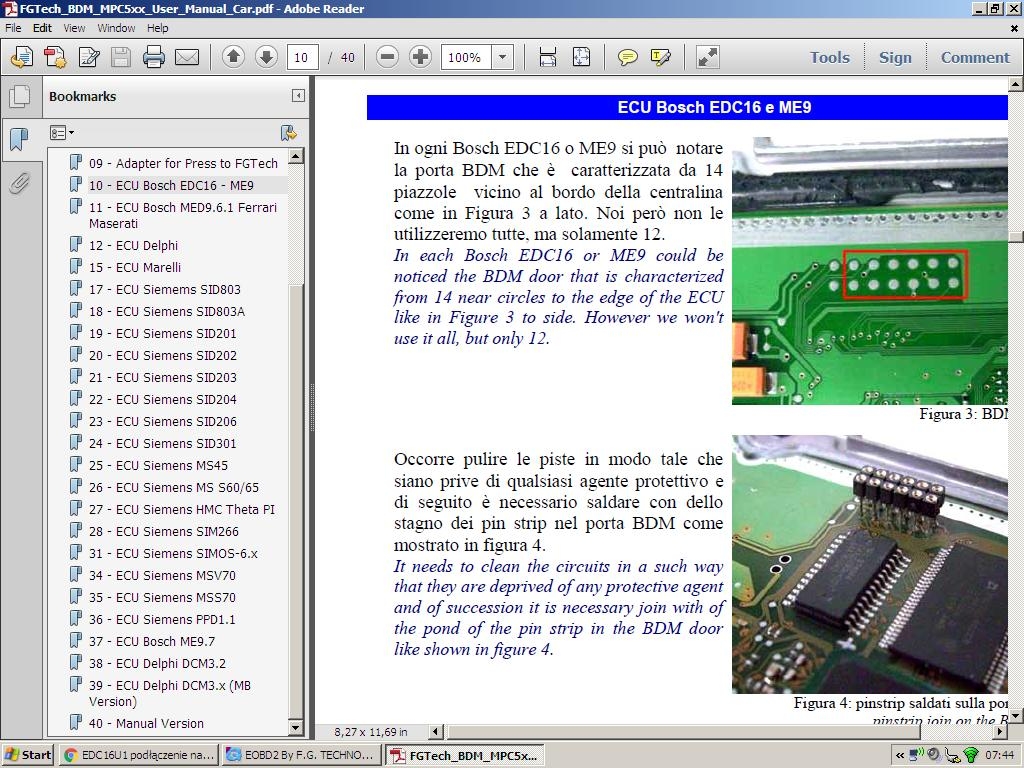Click the Figura 4 soldered pinstrip image
Viewport: 1024px width, 768px height.
coord(870,564)
